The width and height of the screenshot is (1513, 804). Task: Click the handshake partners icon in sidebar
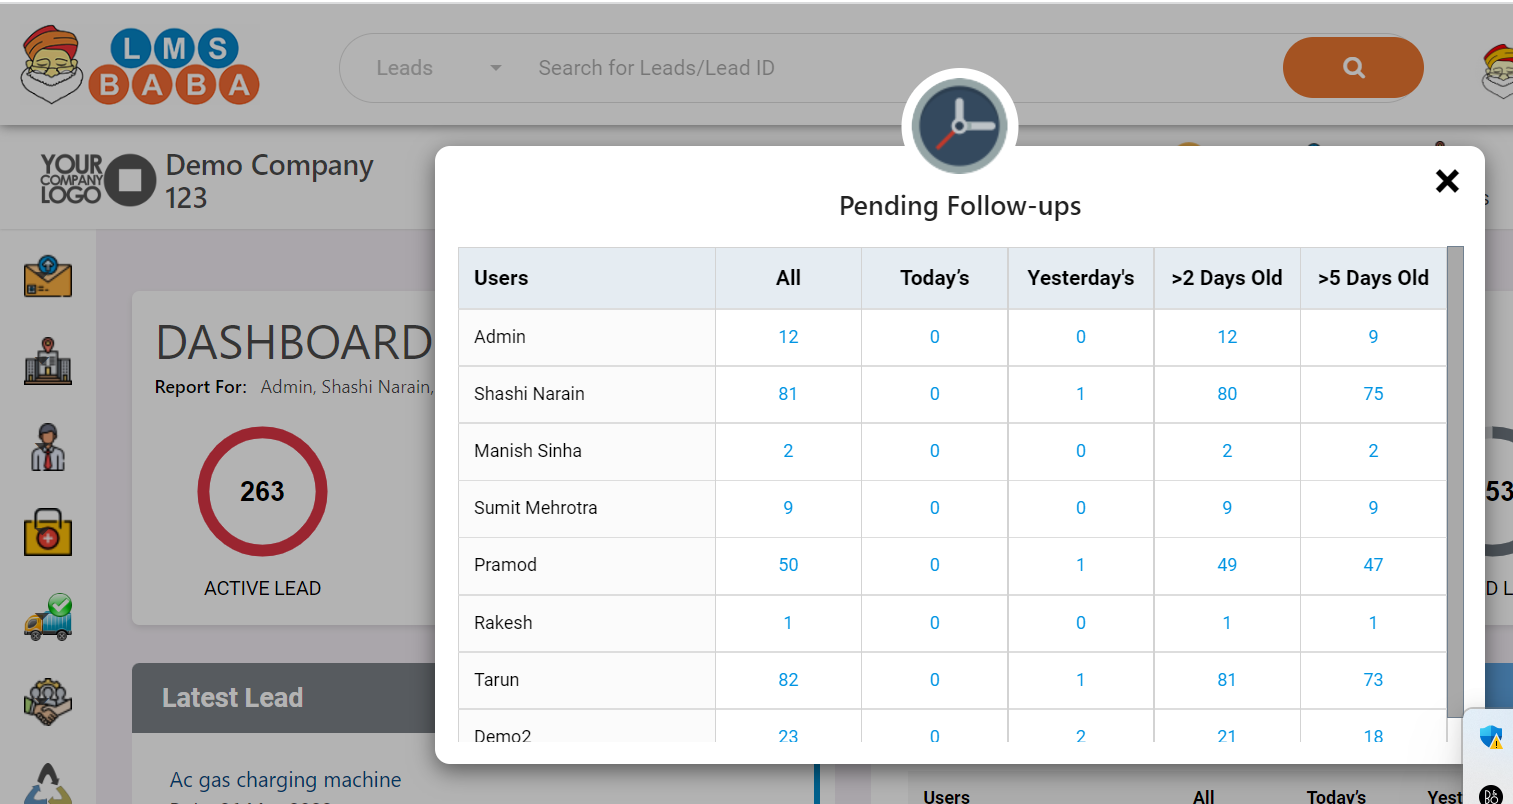pyautogui.click(x=47, y=700)
